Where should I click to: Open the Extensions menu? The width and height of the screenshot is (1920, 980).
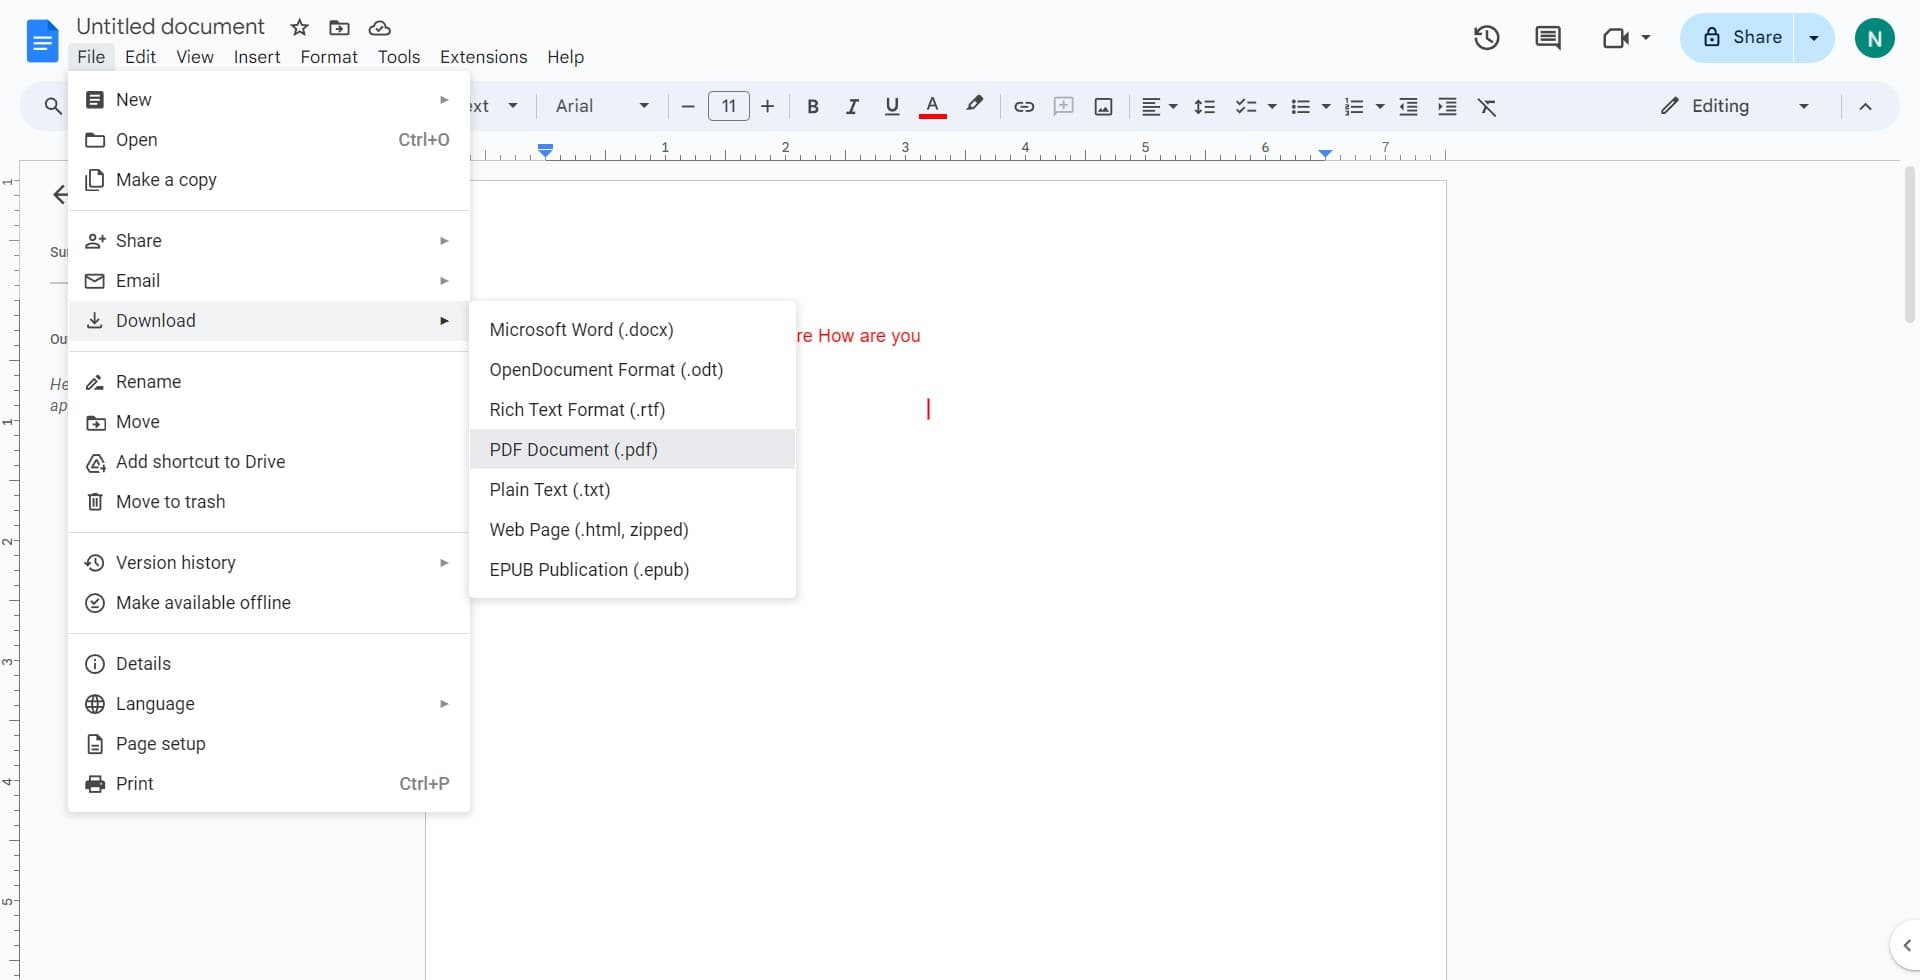point(483,57)
